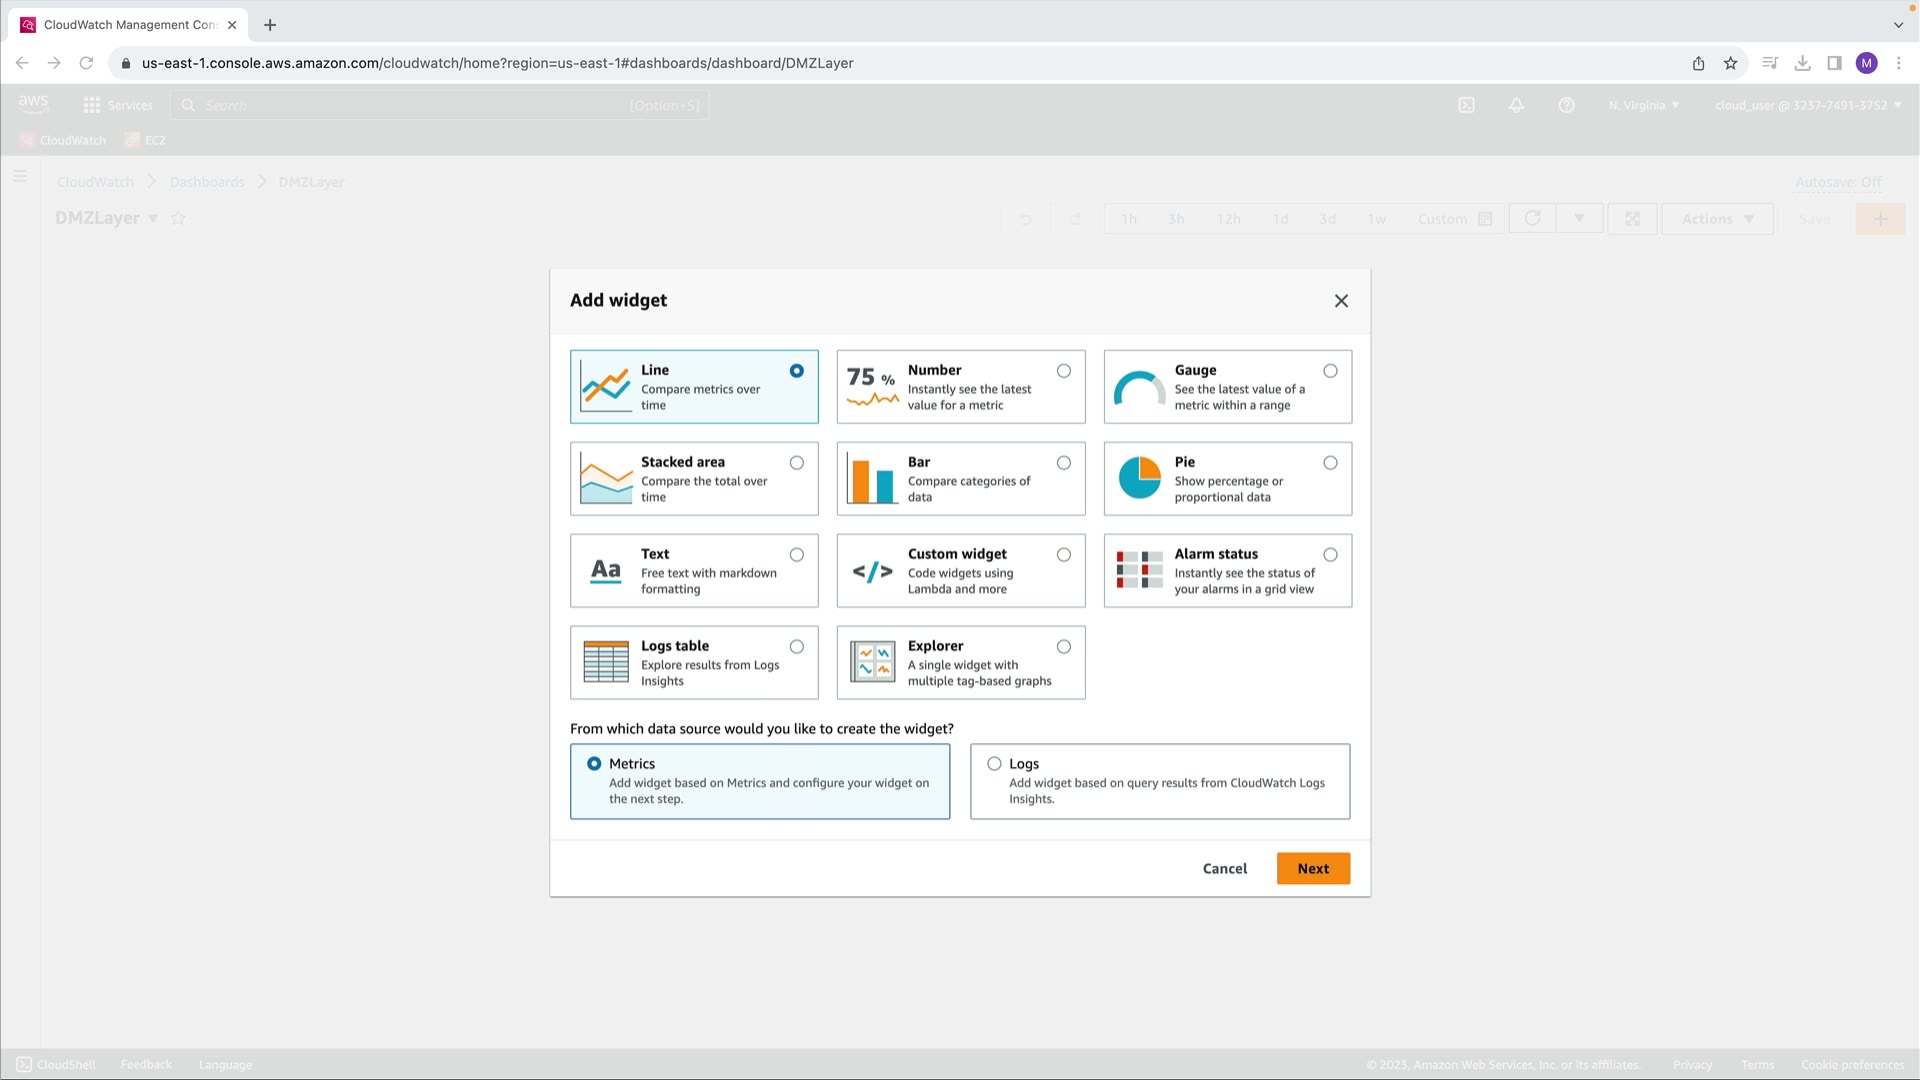1920x1080 pixels.
Task: Click the Alarm status grid icon
Action: pos(1139,570)
